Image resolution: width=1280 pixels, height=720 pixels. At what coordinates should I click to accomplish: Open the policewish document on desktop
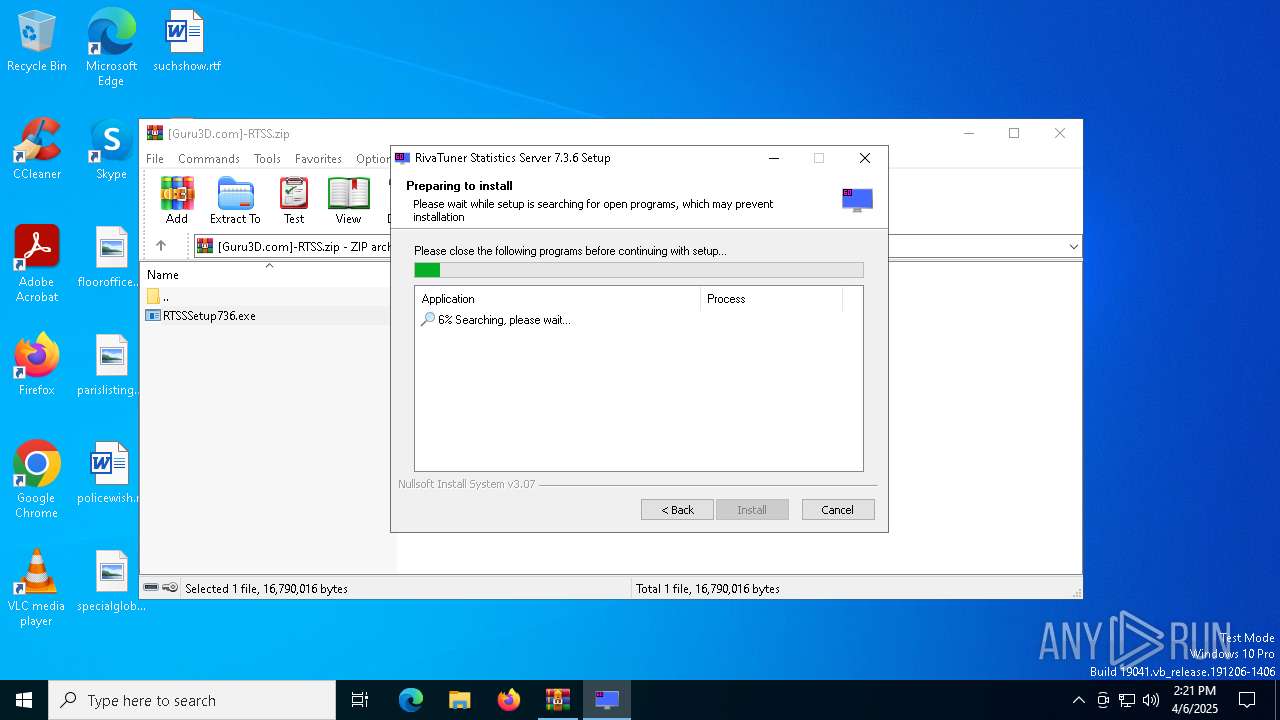click(x=111, y=473)
